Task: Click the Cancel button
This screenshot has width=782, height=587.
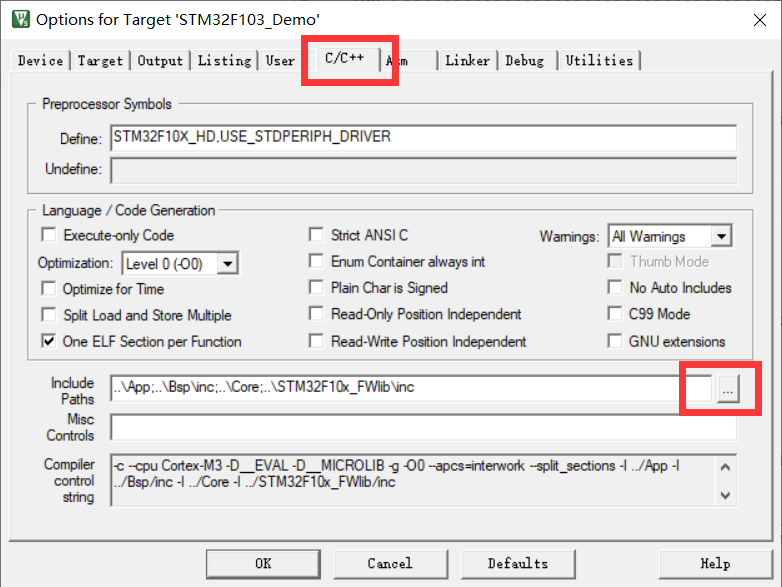Action: tap(391, 564)
